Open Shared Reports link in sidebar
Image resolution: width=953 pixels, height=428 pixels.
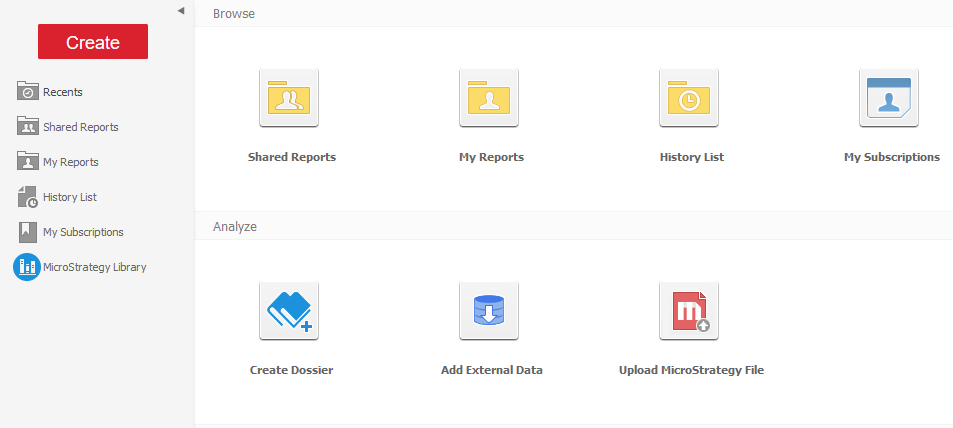coord(81,127)
